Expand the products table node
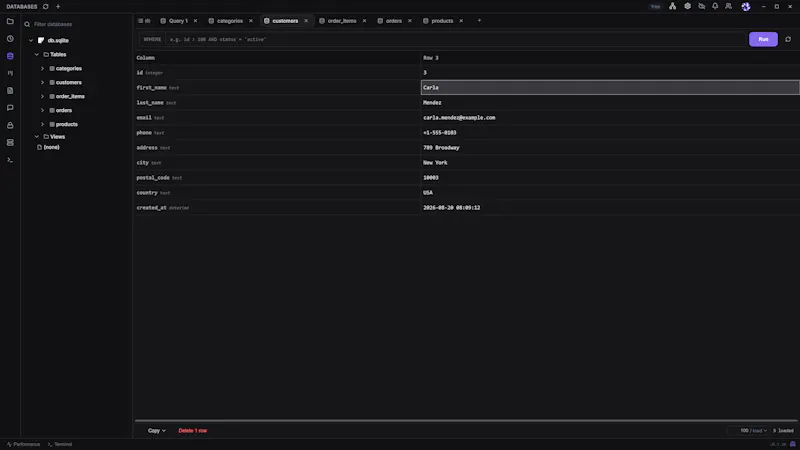Viewport: 800px width, 450px height. 42,124
